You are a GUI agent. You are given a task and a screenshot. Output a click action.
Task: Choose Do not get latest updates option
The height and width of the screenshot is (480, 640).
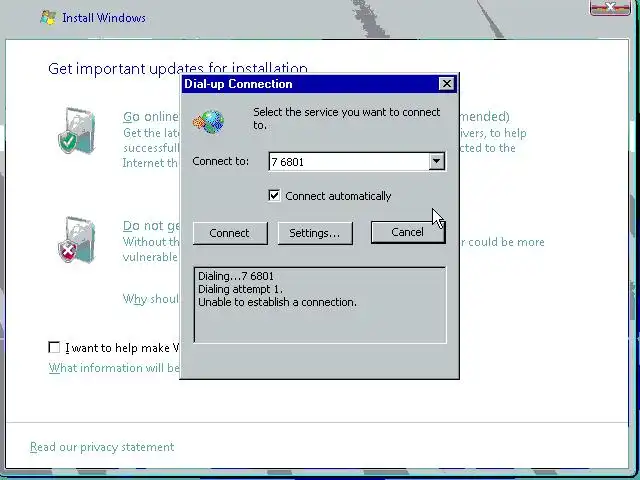[x=151, y=226]
